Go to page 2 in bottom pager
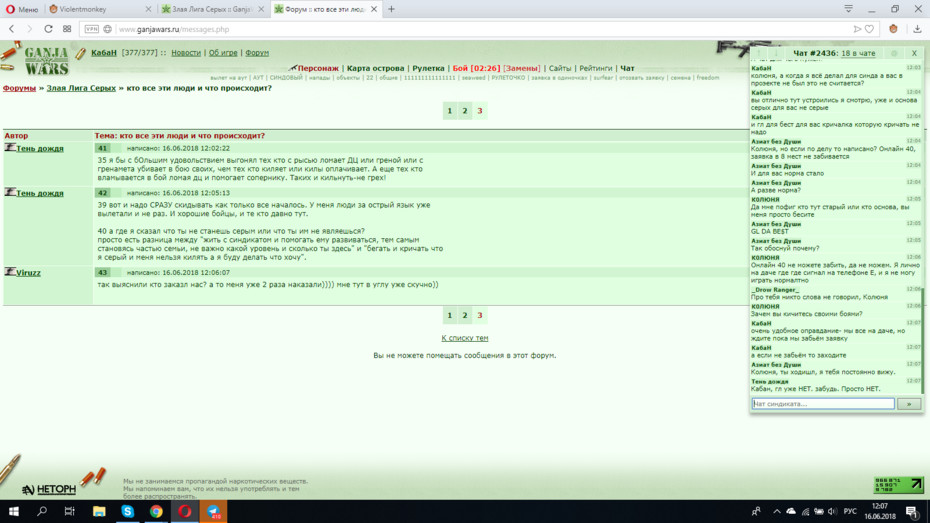 click(x=465, y=315)
